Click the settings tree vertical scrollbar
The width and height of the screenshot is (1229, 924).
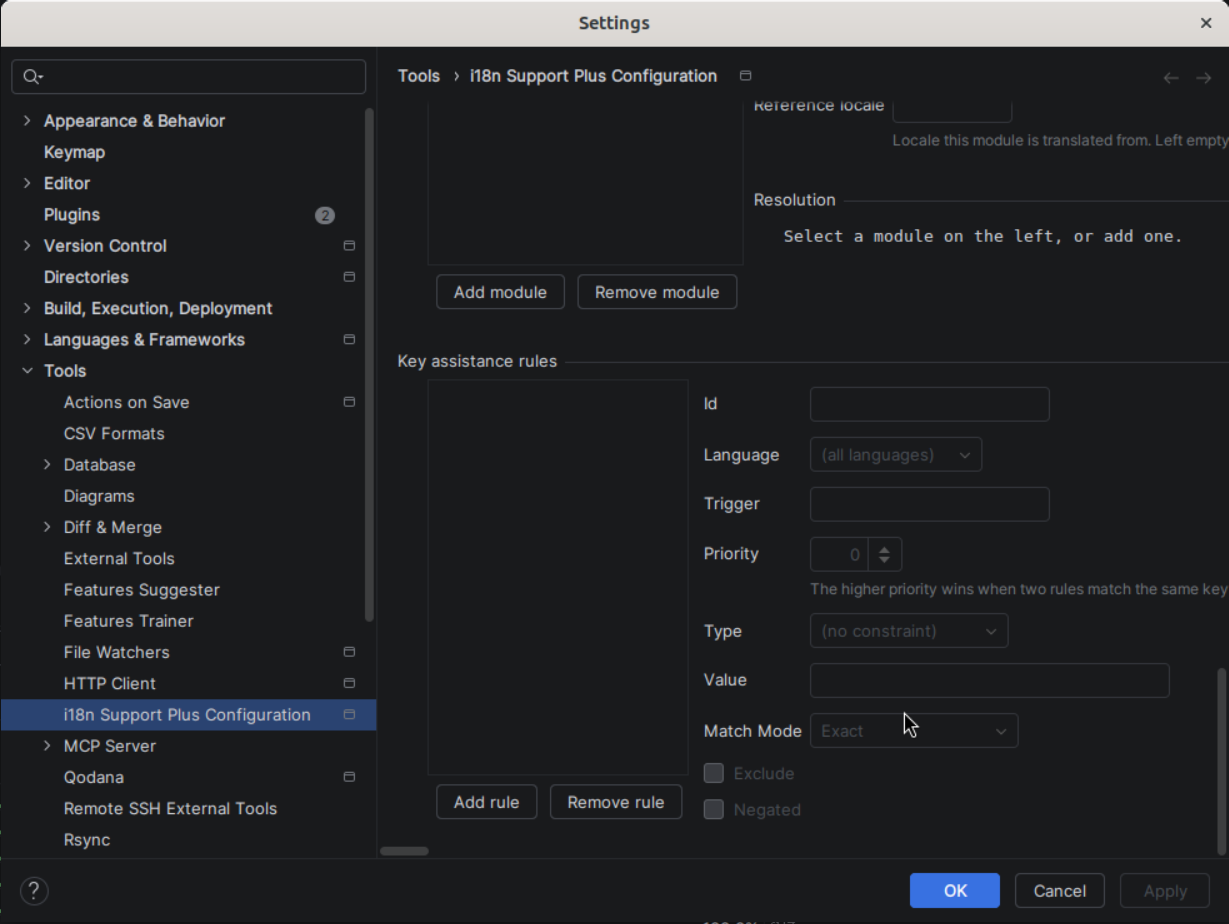pos(369,365)
